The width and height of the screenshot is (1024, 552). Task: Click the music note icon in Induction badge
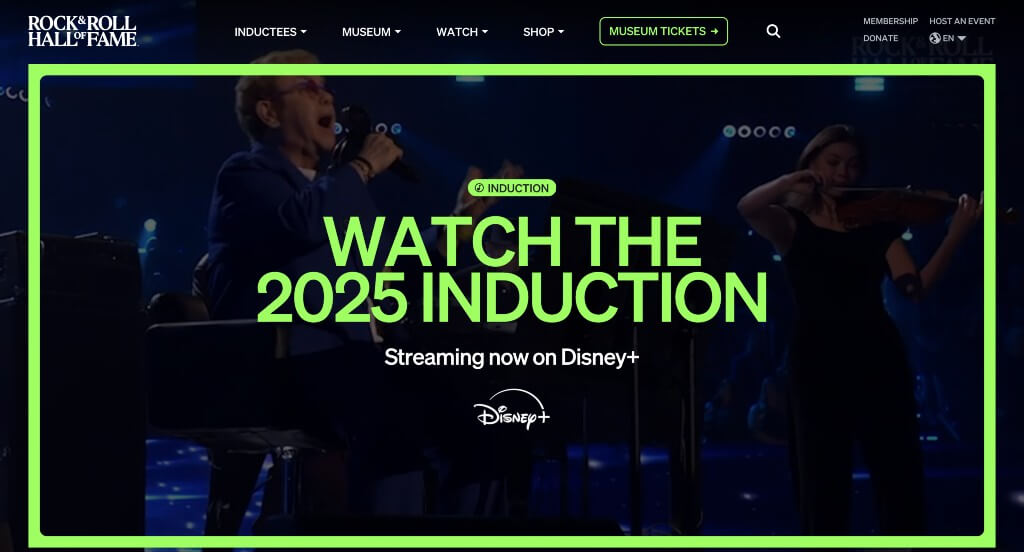click(x=479, y=188)
